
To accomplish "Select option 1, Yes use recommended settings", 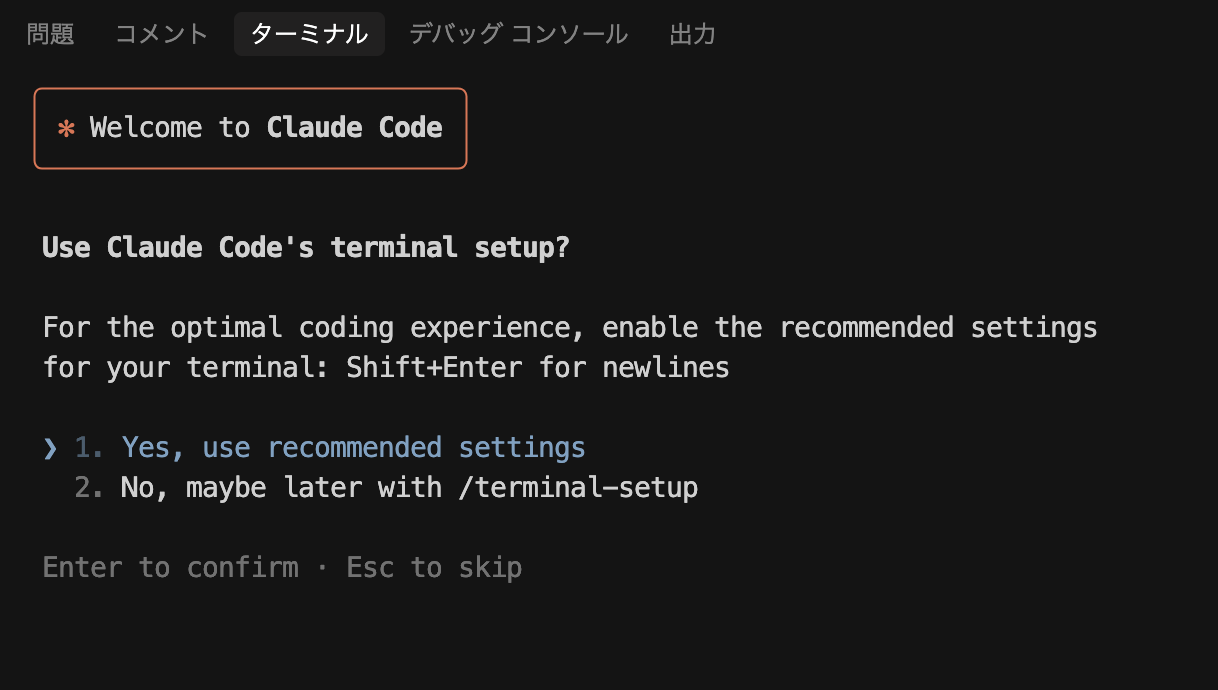I will click(x=352, y=447).
